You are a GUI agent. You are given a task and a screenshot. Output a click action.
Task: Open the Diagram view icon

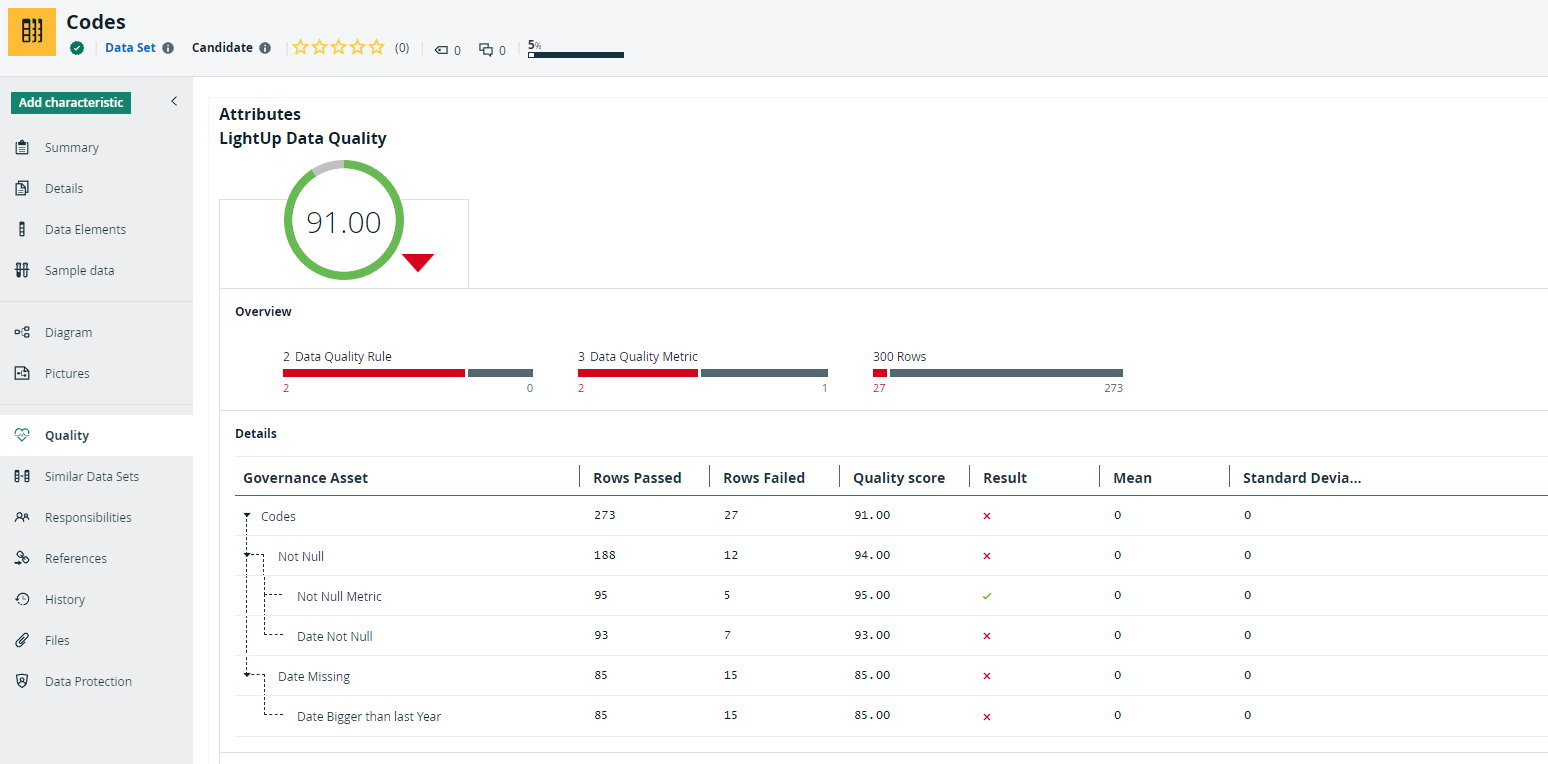[x=22, y=332]
